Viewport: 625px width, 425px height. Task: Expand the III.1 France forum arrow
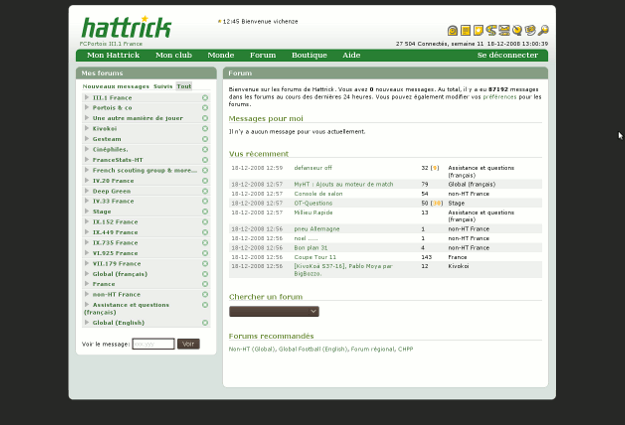(87, 98)
